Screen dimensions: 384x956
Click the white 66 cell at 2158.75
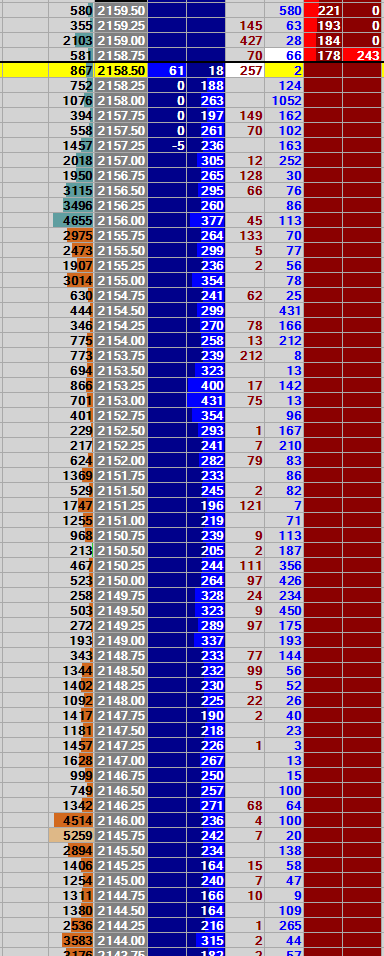click(x=284, y=55)
